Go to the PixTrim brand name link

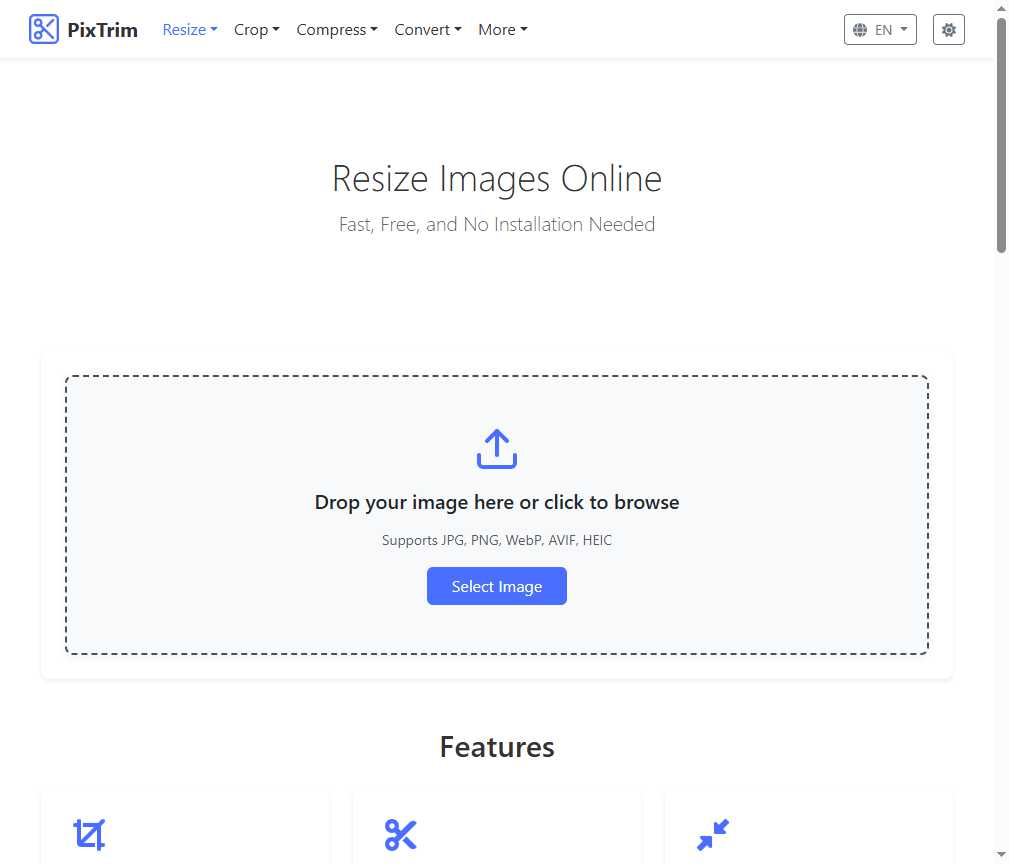point(102,30)
